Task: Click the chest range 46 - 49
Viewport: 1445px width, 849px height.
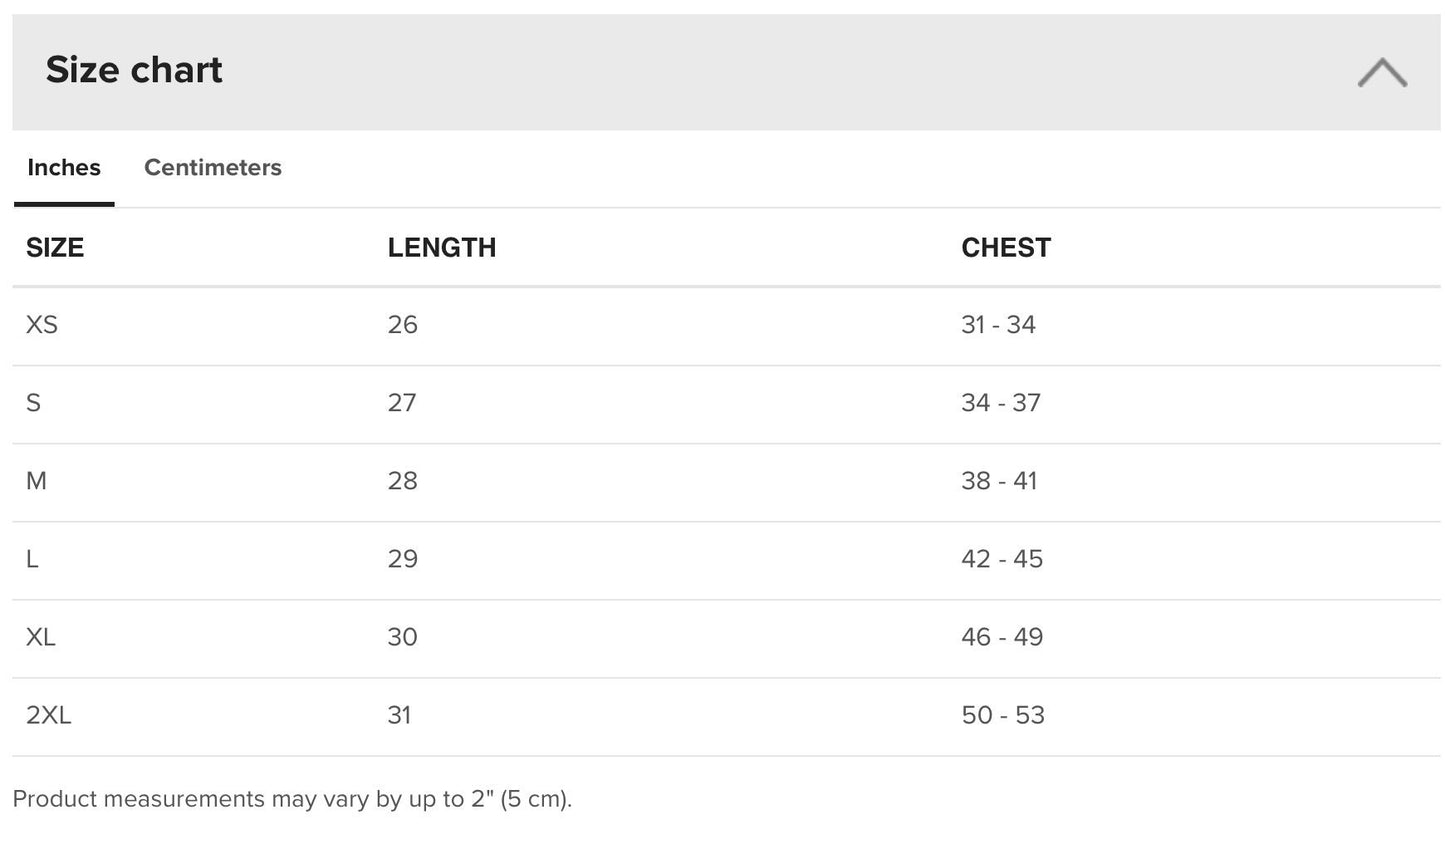Action: pos(1001,637)
